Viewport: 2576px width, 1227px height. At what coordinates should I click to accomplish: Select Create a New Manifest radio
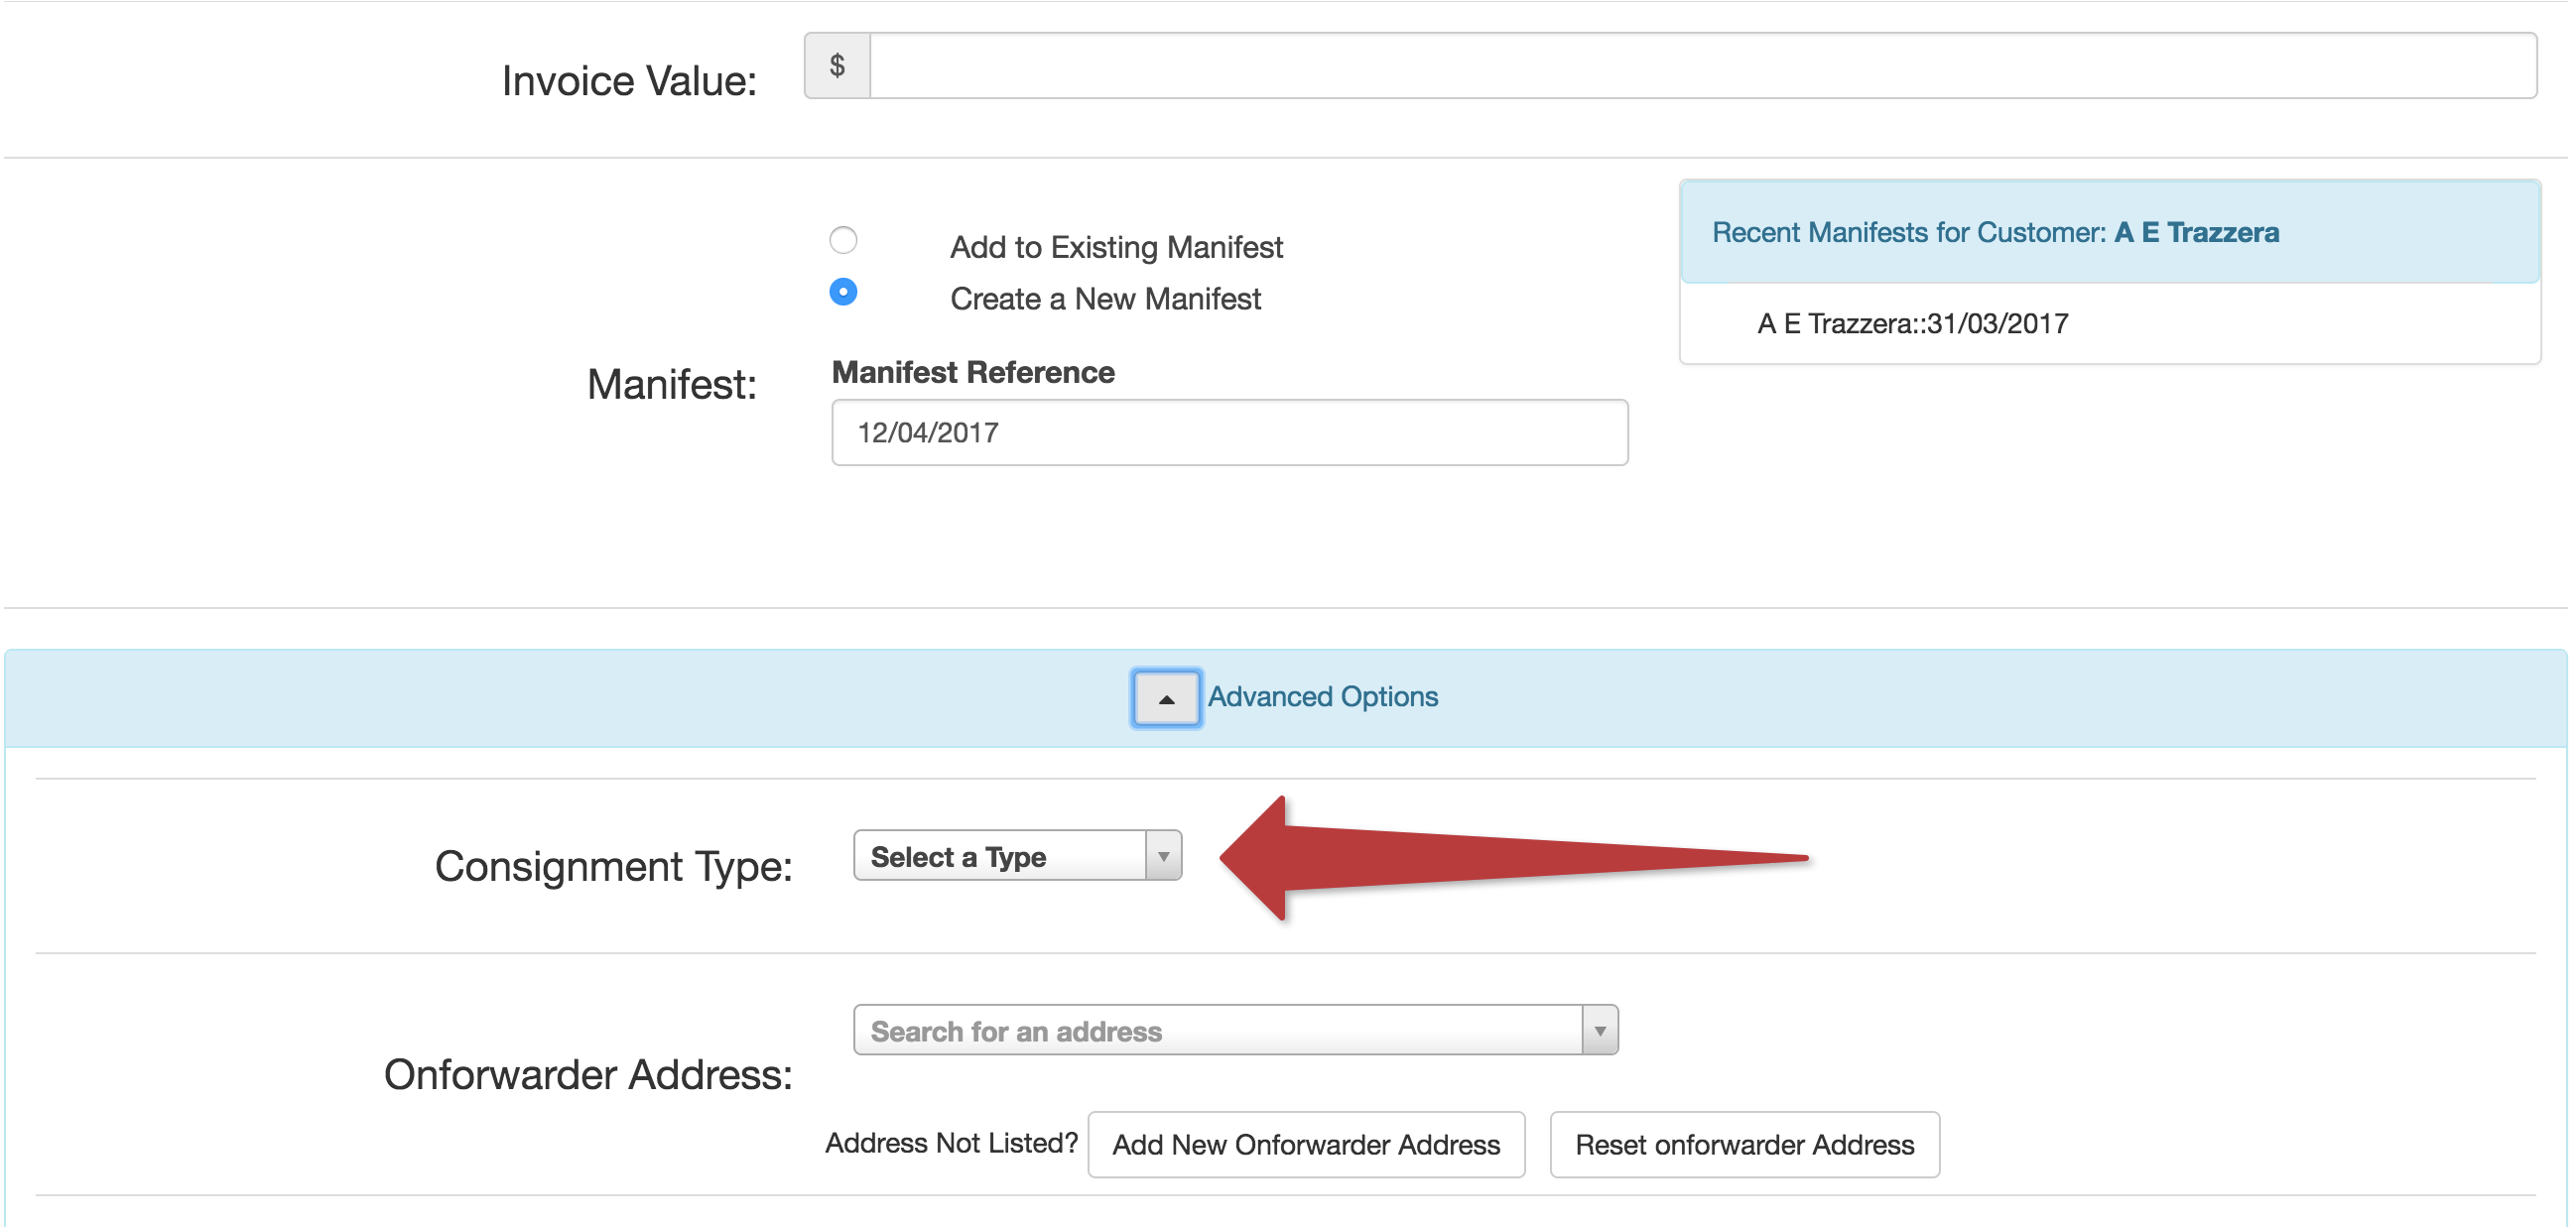(x=843, y=292)
